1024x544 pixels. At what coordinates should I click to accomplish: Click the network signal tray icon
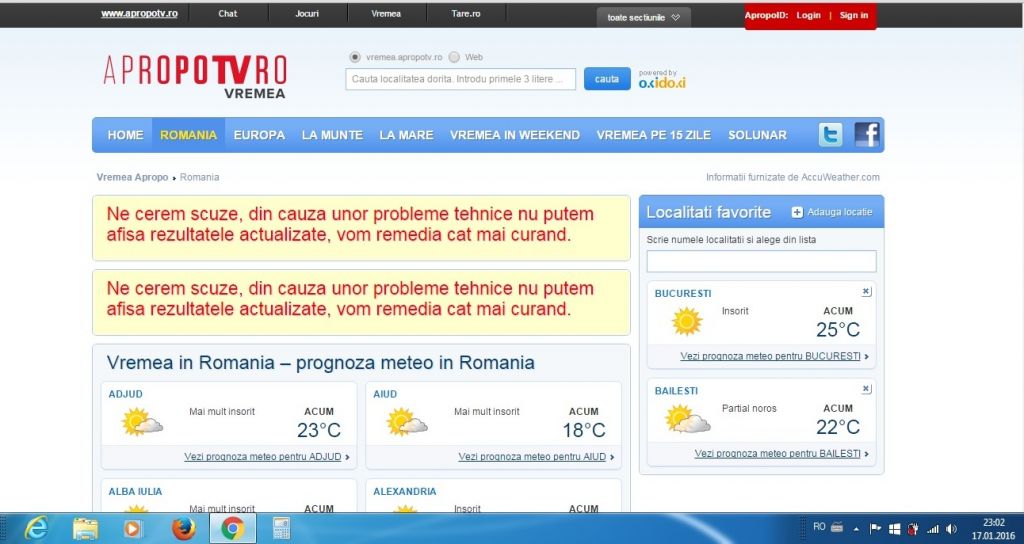[933, 528]
